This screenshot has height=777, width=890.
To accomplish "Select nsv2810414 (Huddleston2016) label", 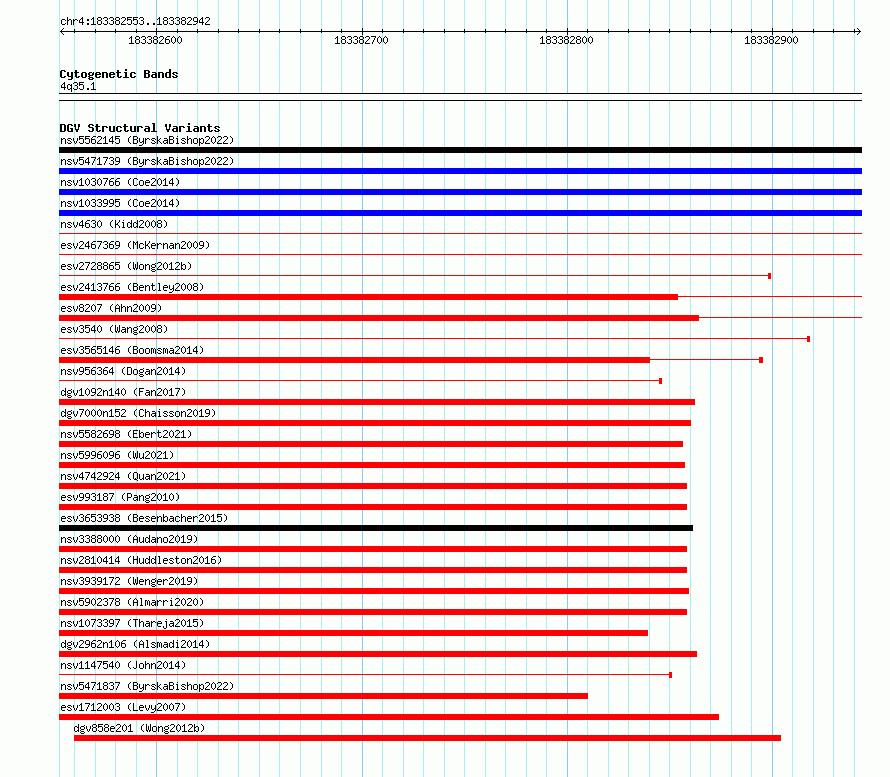I will (141, 560).
